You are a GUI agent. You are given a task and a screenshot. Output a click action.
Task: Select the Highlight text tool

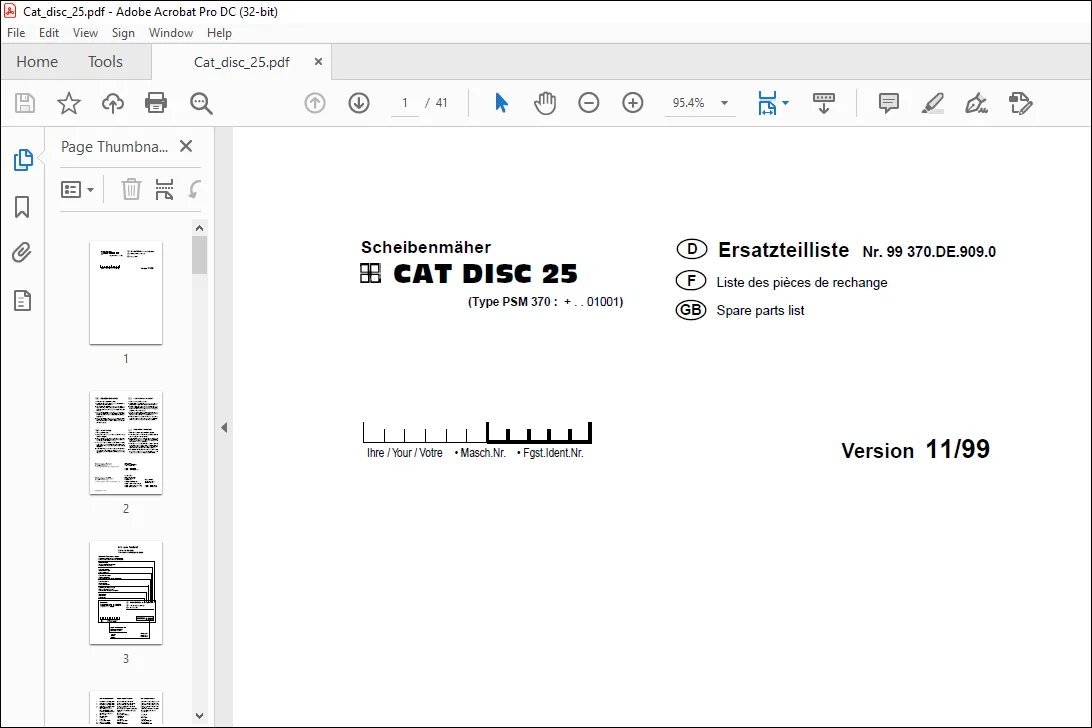(x=933, y=103)
